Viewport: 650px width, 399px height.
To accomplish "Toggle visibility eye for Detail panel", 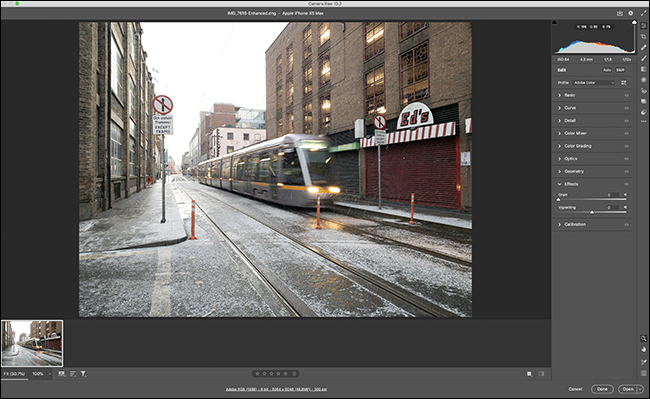I will pyautogui.click(x=626, y=121).
